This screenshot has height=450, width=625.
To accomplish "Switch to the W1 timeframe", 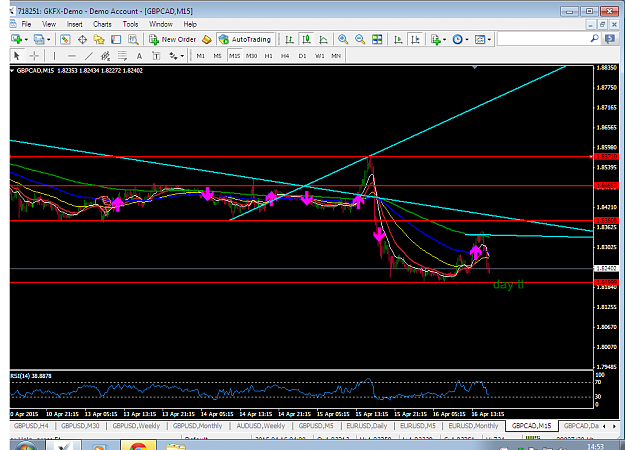I will pos(319,56).
